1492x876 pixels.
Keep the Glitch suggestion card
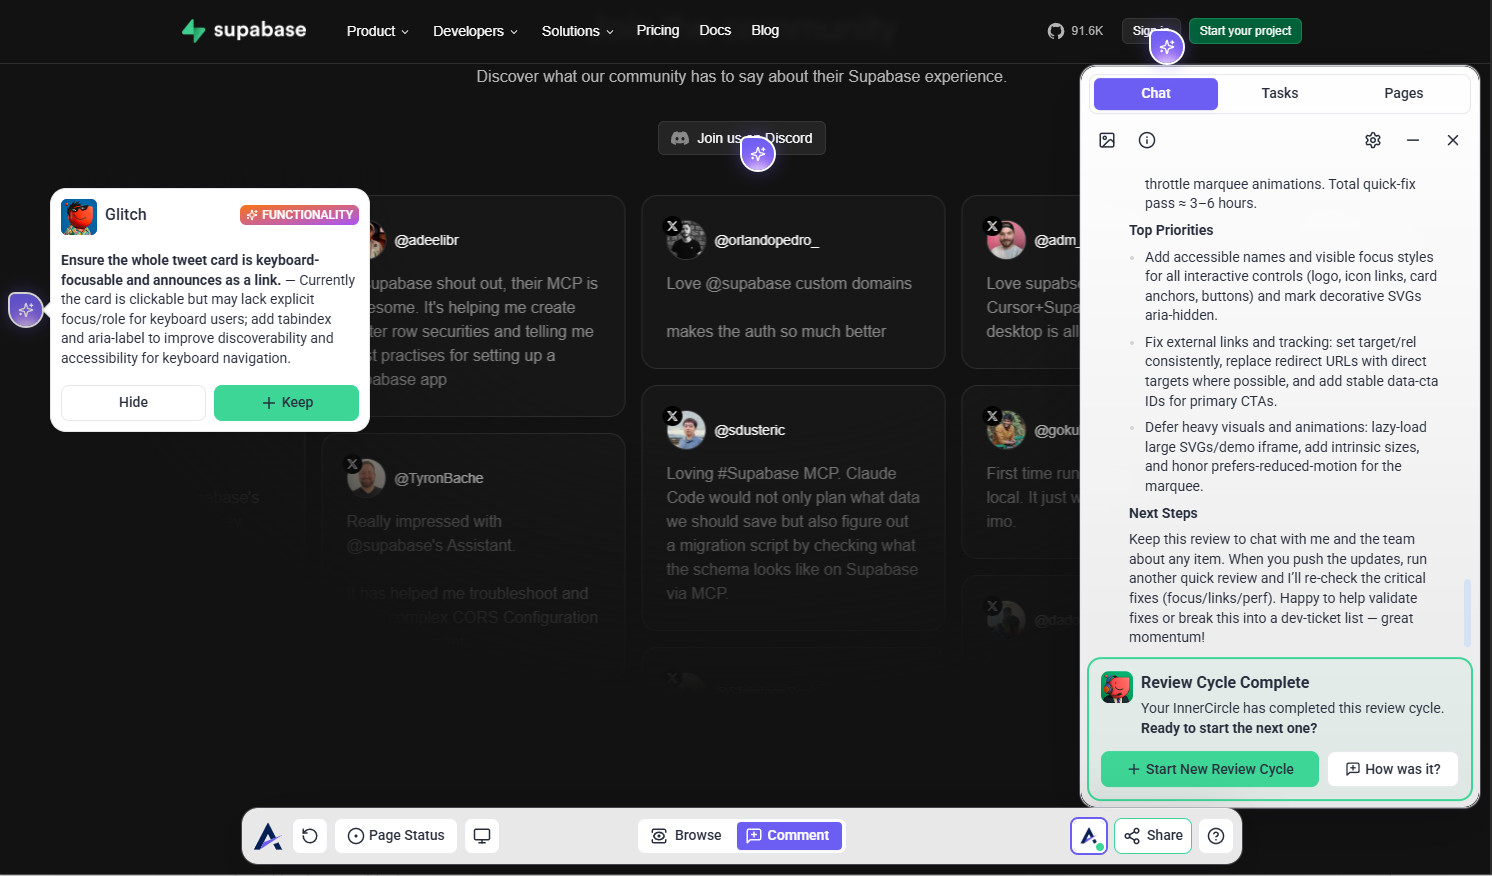286,403
